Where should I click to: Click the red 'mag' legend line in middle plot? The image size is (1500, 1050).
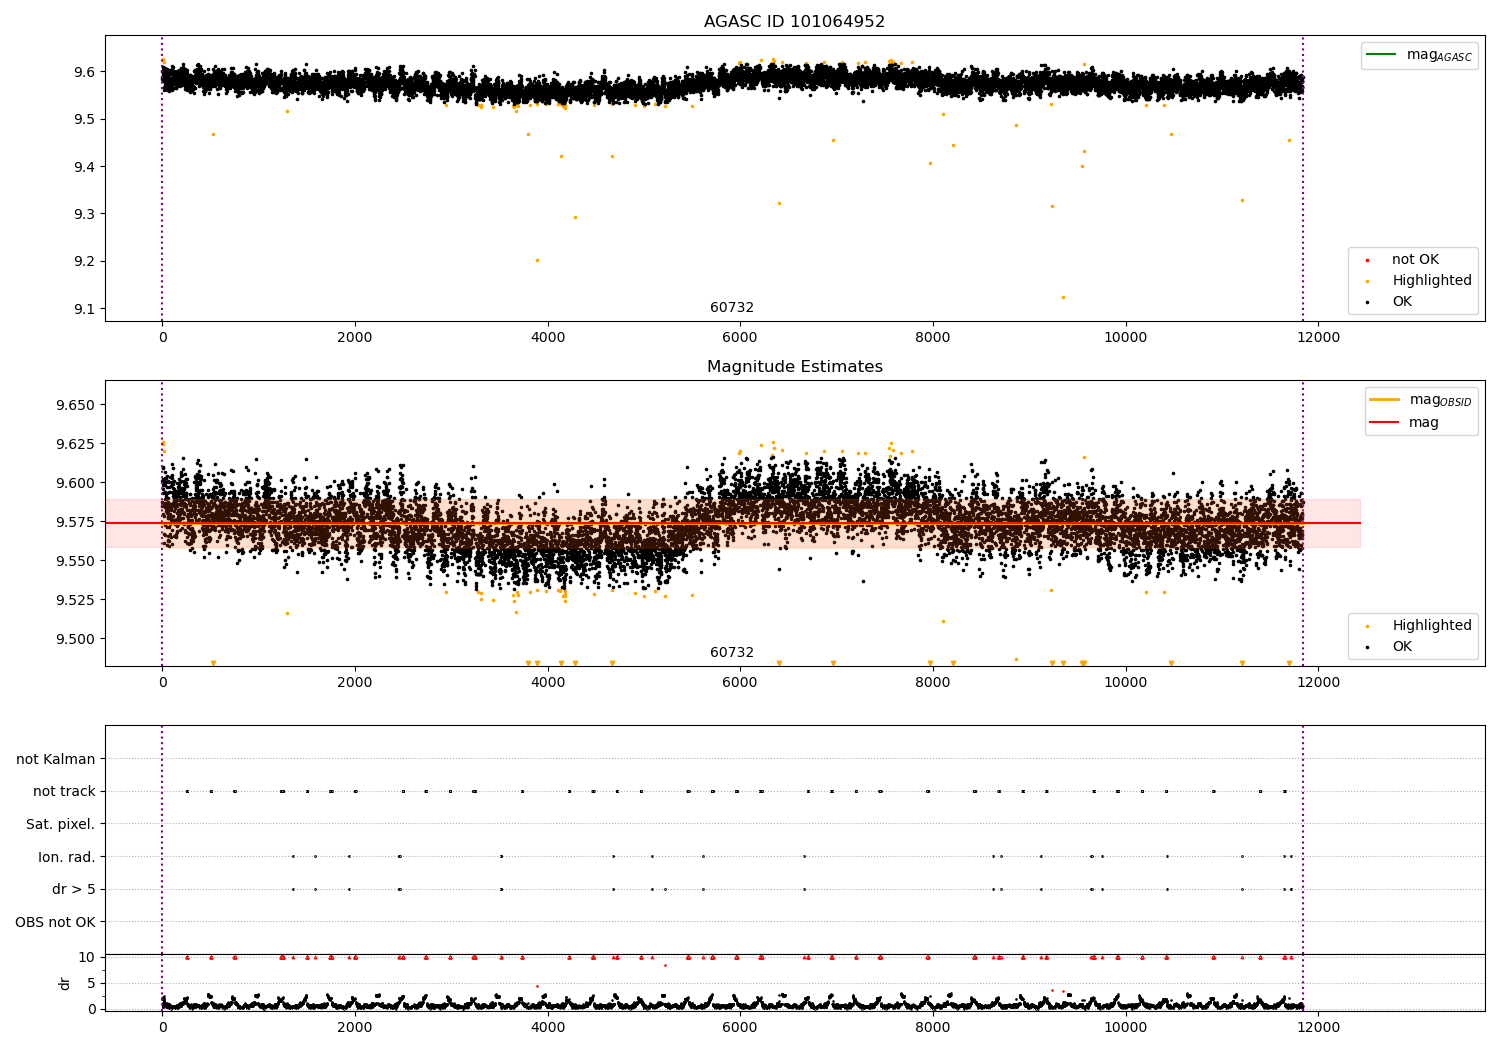click(x=1384, y=422)
